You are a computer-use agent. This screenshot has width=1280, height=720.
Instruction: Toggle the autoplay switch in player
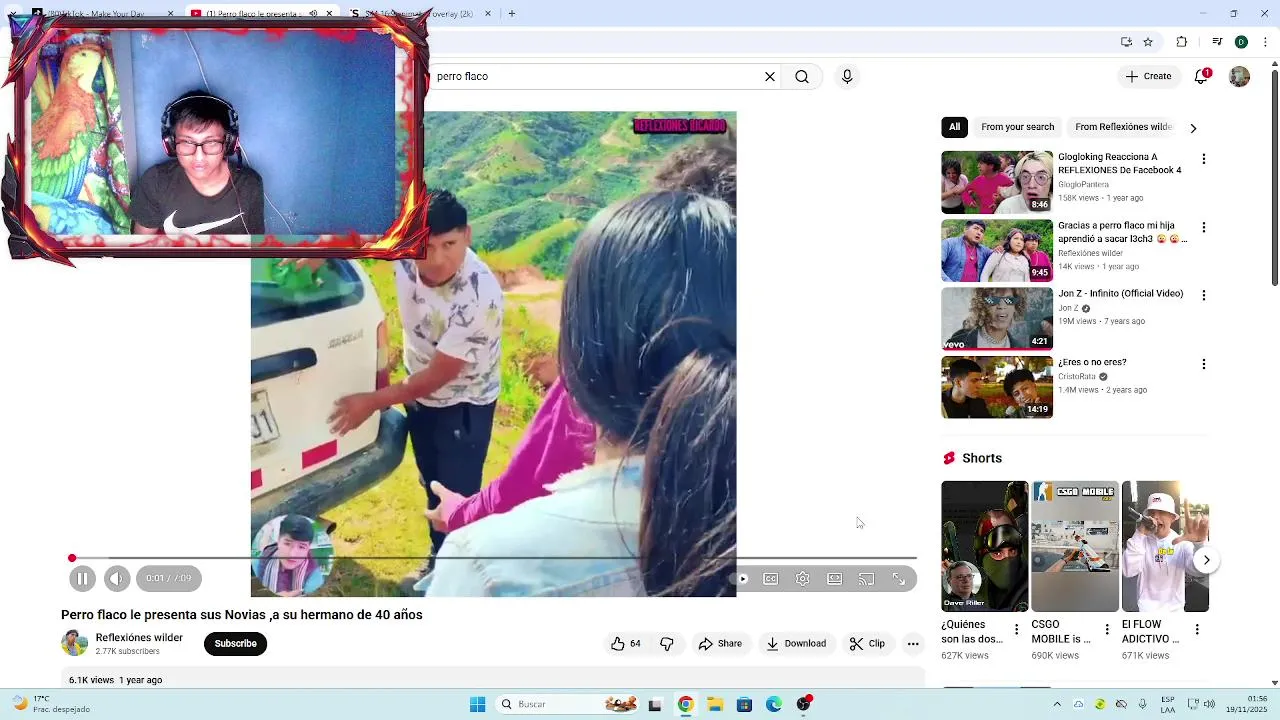[741, 579]
